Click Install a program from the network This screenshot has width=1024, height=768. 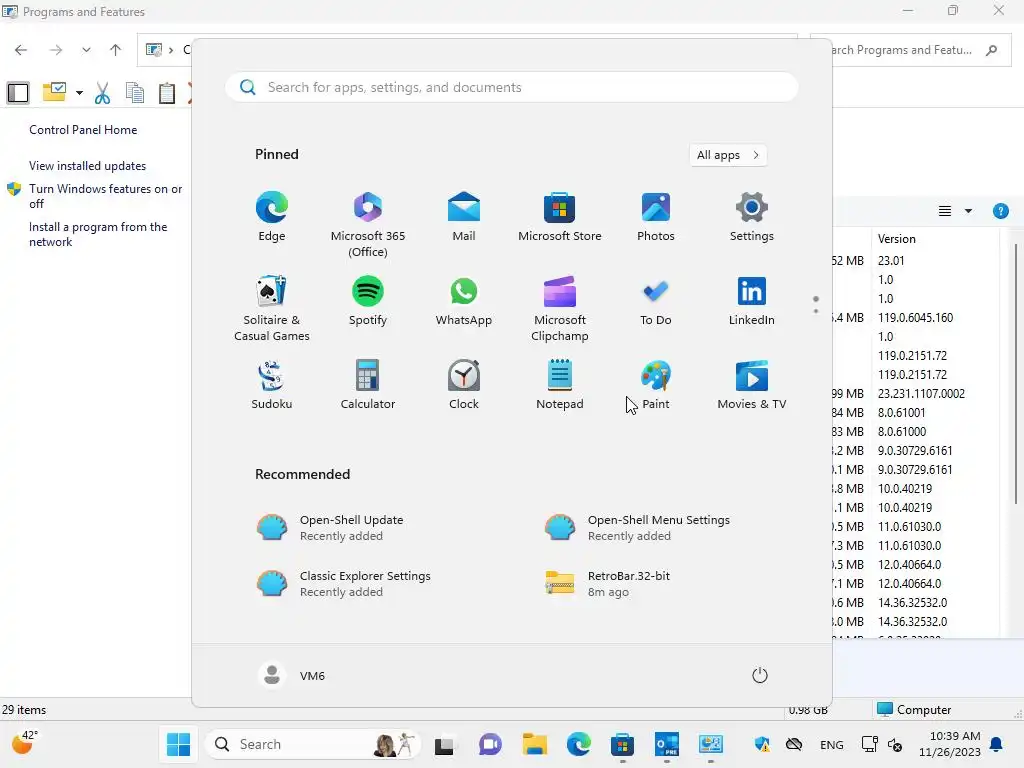pyautogui.click(x=98, y=234)
